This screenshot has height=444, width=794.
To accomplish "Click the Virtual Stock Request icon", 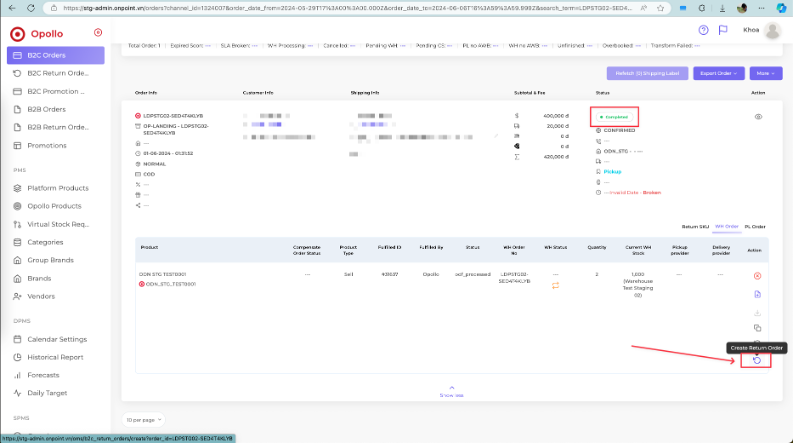I will tap(17, 224).
